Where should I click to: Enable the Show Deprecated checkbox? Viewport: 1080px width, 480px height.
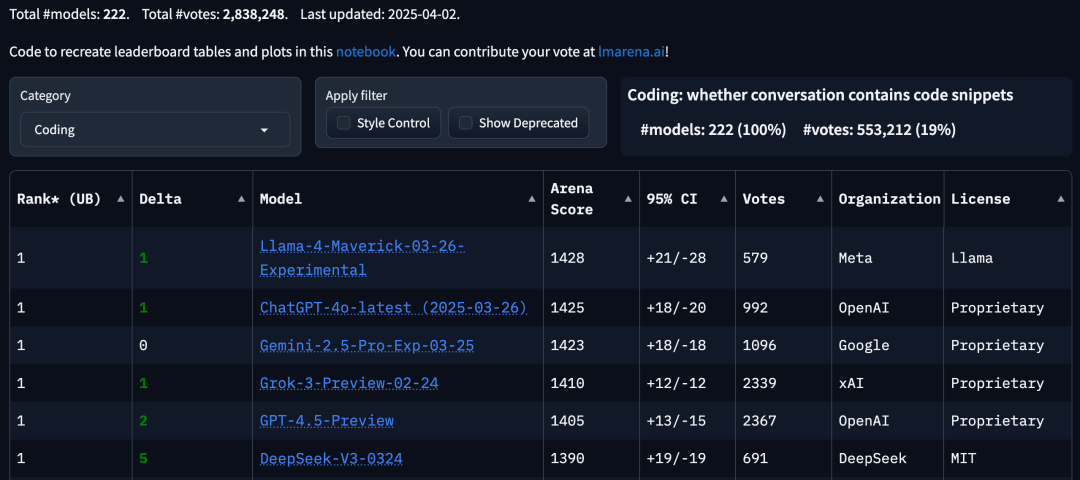coord(466,123)
